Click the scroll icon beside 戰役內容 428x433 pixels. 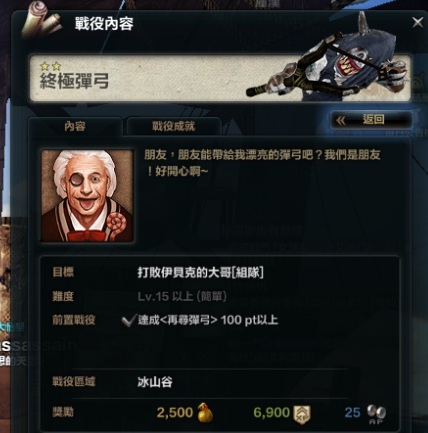(43, 20)
